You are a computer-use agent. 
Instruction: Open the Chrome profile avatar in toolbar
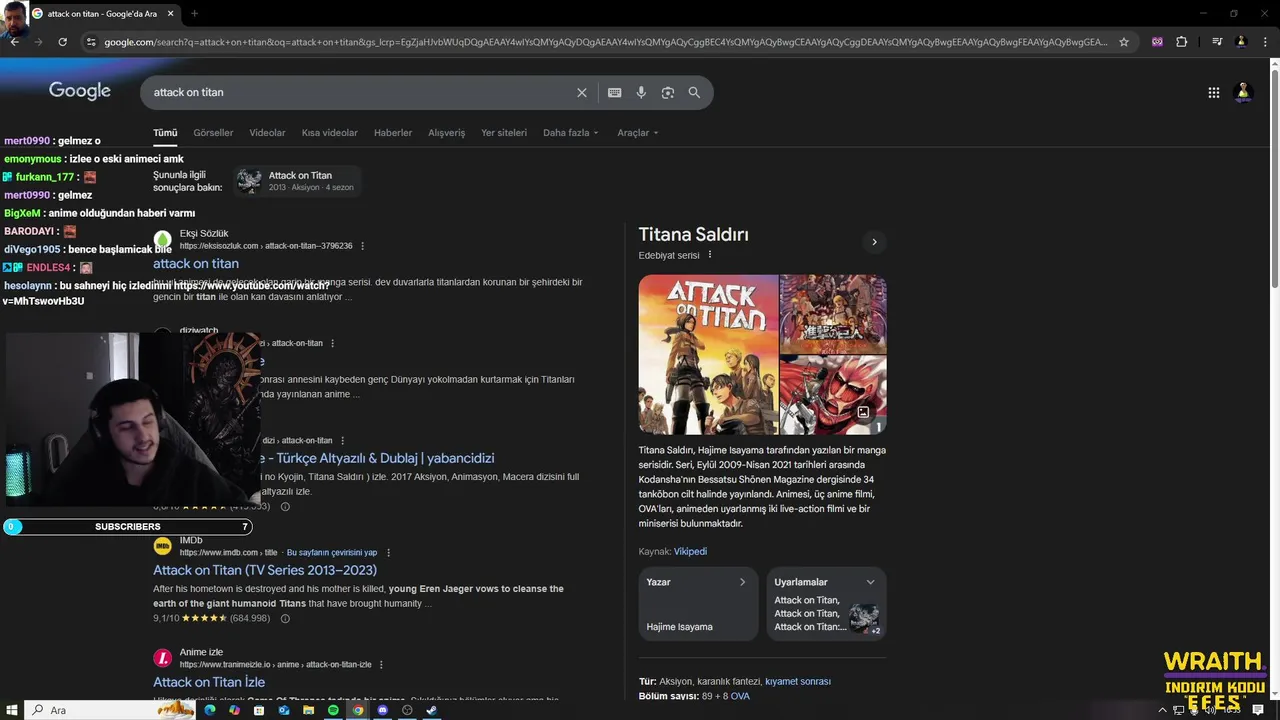(x=1241, y=42)
